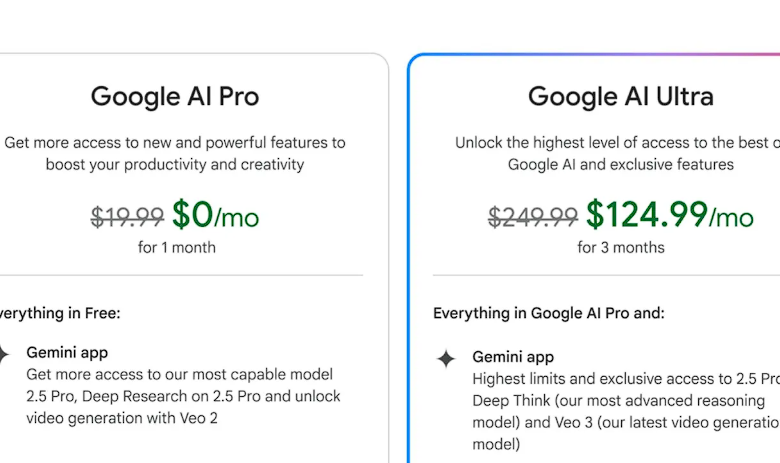Viewport: 780px width, 463px height.
Task: Click "Everything in Google AI Pro and:" label
Action: (x=549, y=313)
